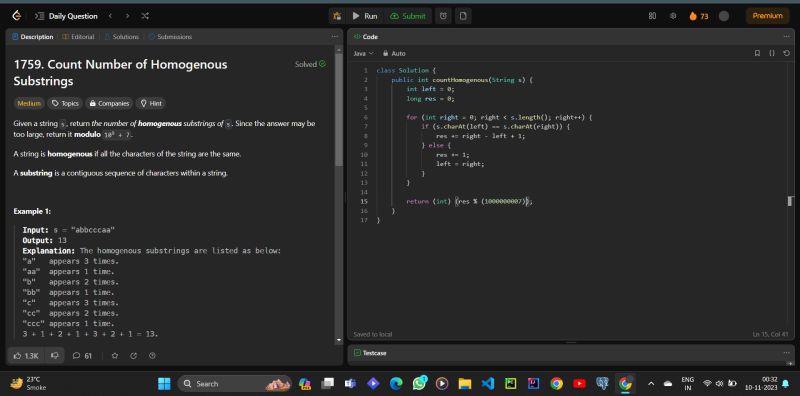Open Microsoft Edge from the taskbar

tap(396, 383)
